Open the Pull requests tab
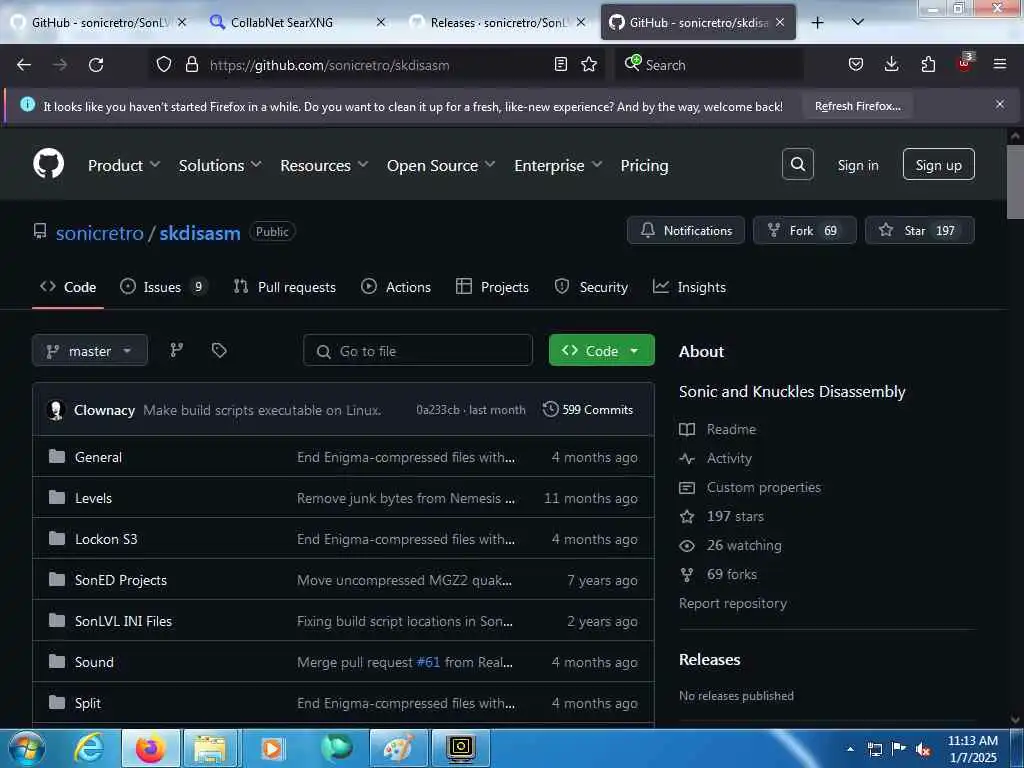The image size is (1024, 768). pyautogui.click(x=285, y=287)
